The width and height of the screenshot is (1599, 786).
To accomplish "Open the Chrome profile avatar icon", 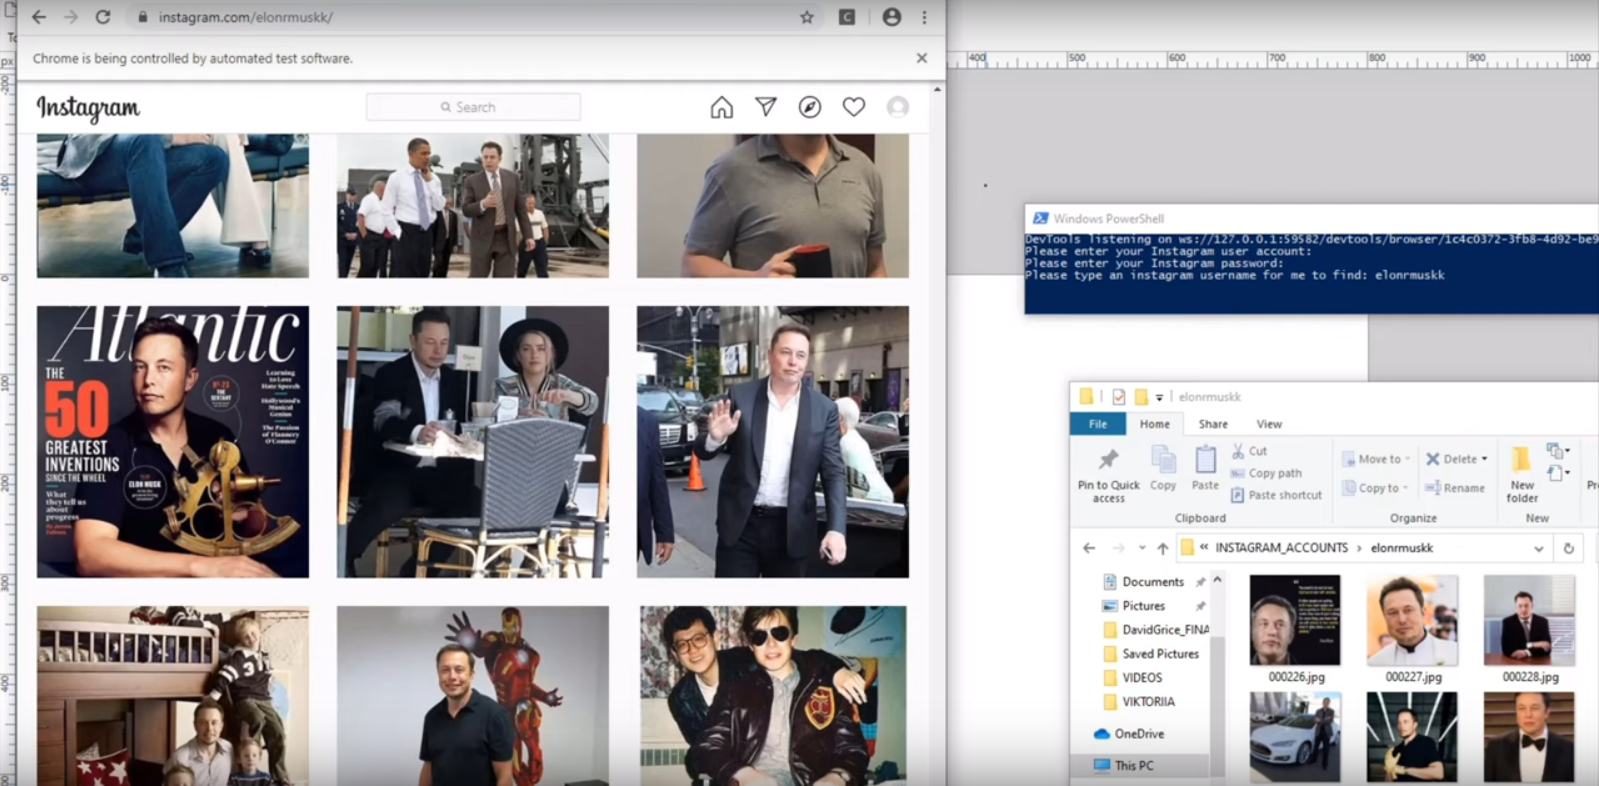I will 891,17.
